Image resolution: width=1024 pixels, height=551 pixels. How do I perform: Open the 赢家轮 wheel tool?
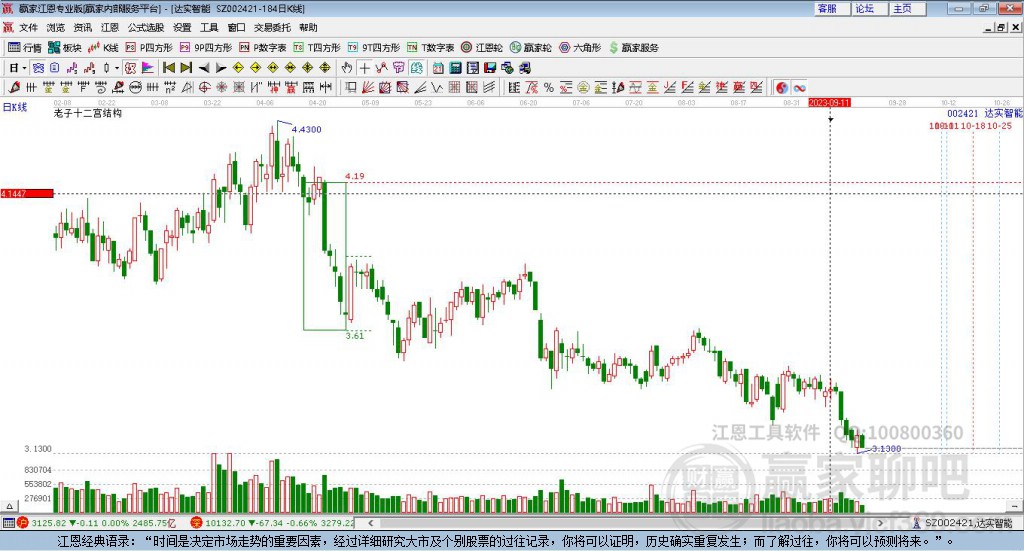pos(530,48)
